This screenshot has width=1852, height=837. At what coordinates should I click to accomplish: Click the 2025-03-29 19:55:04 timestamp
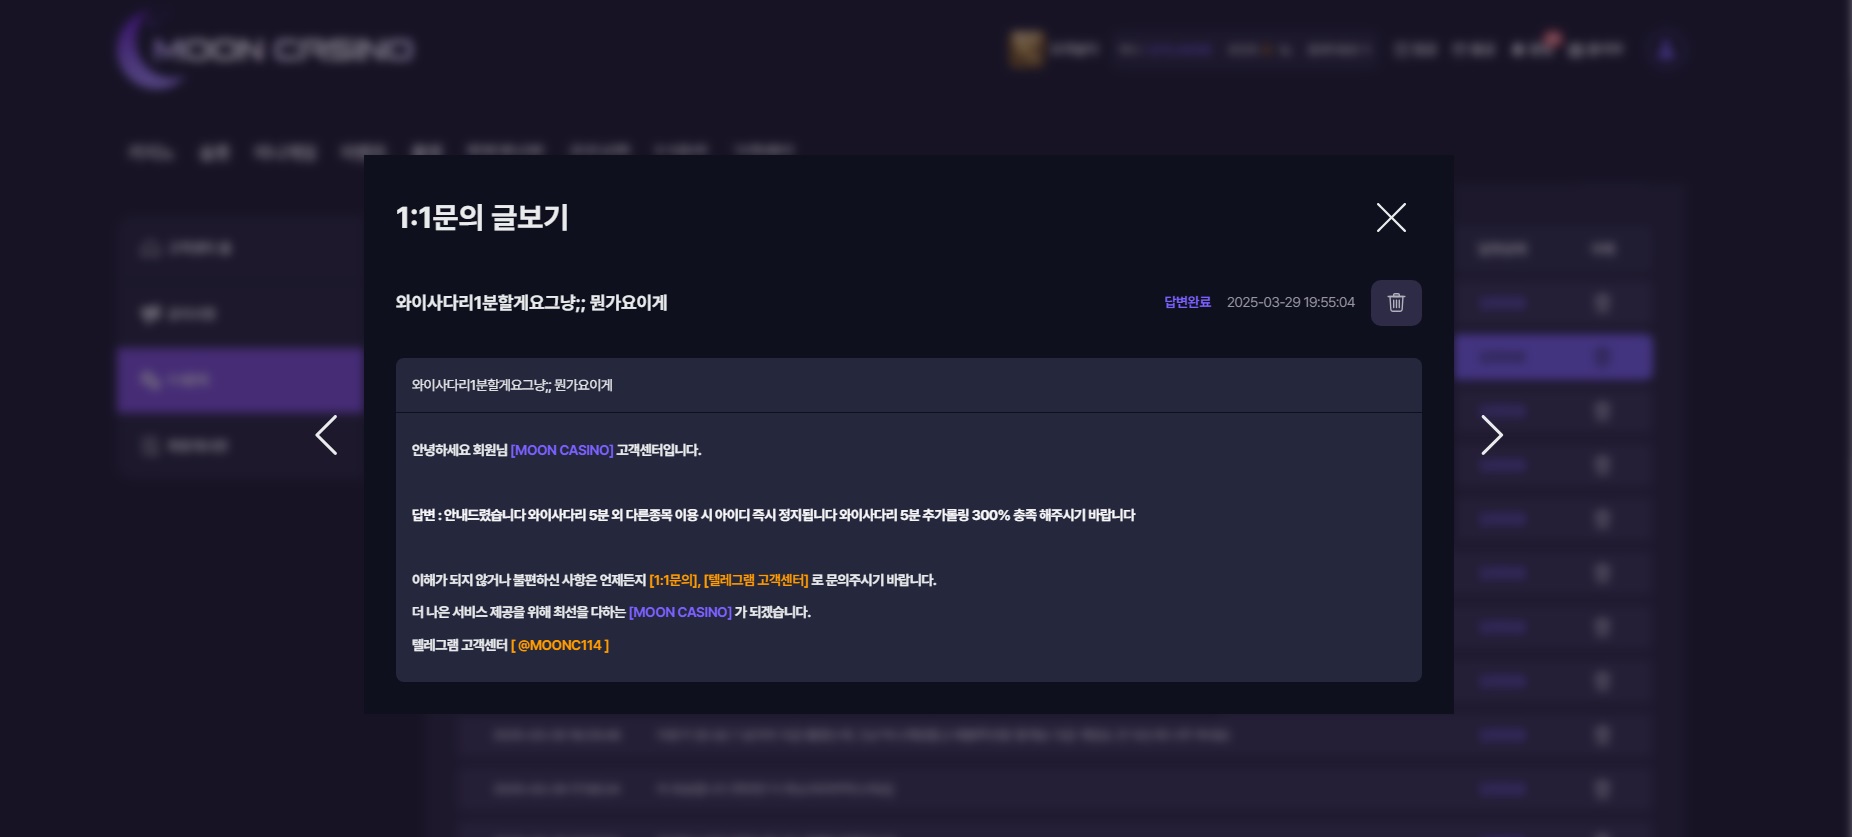click(1290, 302)
